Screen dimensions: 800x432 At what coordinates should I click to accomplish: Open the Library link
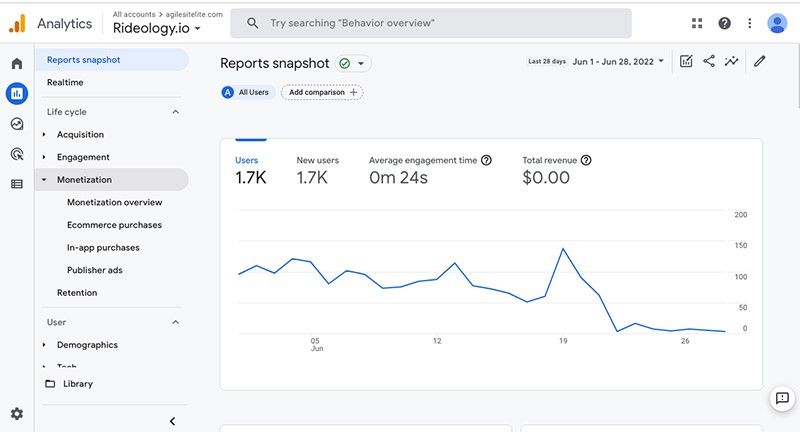tap(78, 384)
